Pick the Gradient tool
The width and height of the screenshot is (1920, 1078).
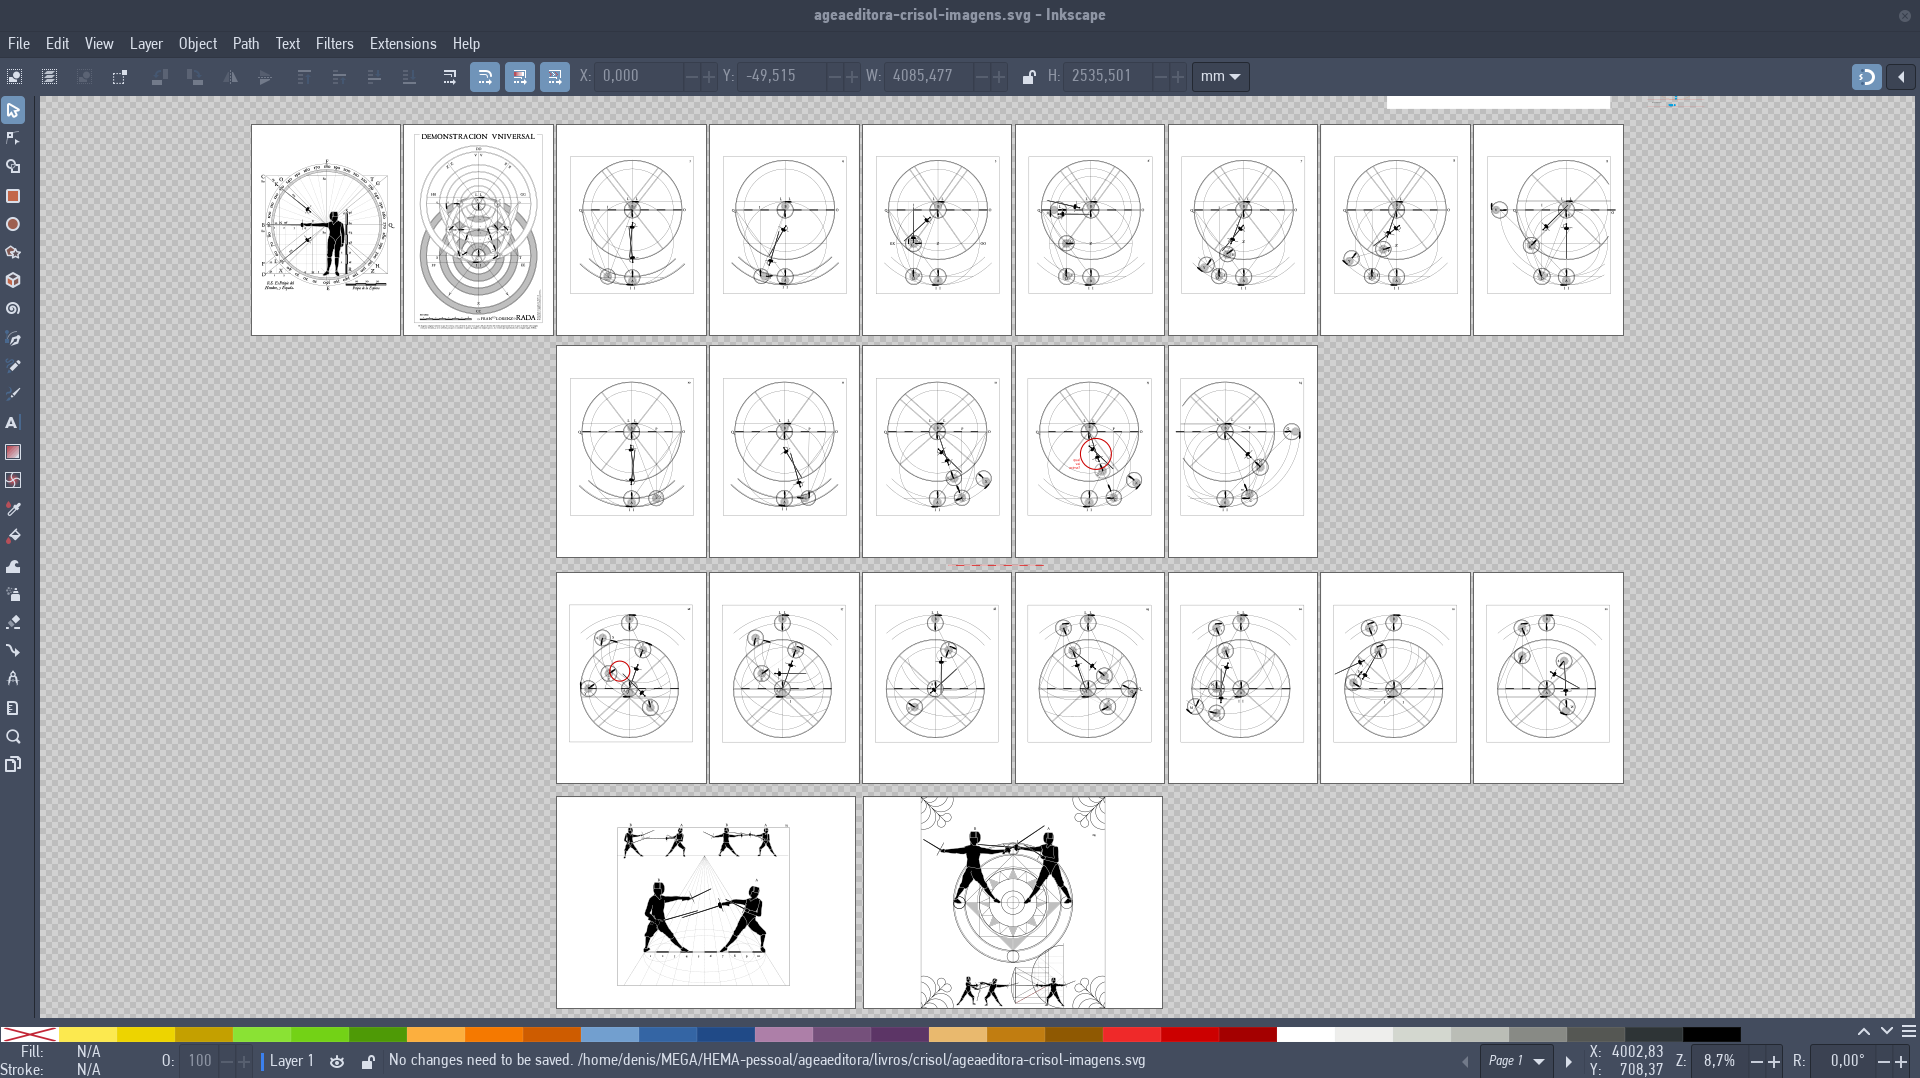[x=13, y=452]
